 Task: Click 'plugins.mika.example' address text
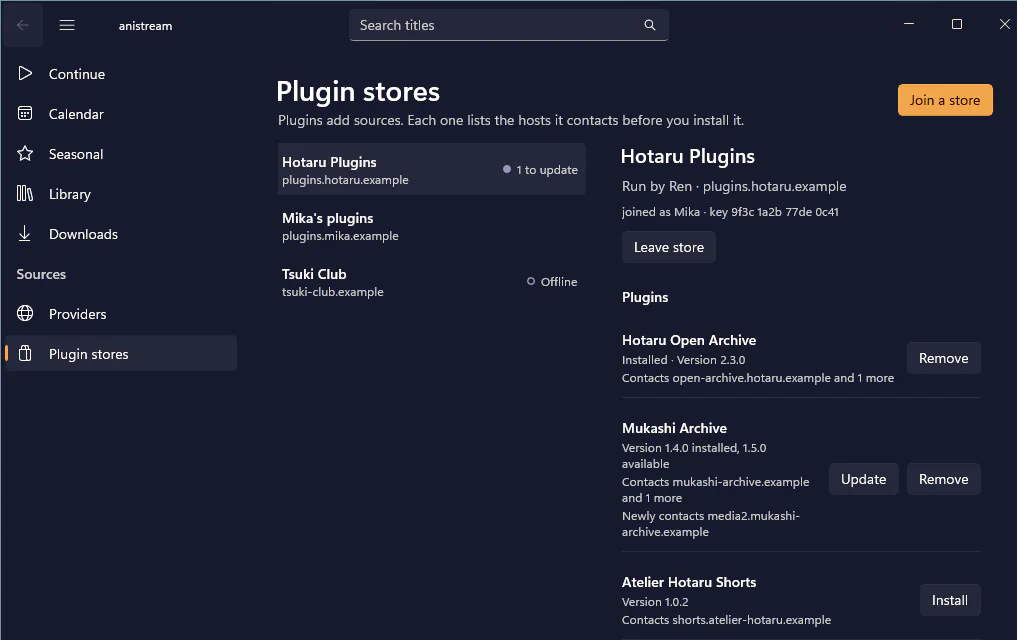click(340, 236)
